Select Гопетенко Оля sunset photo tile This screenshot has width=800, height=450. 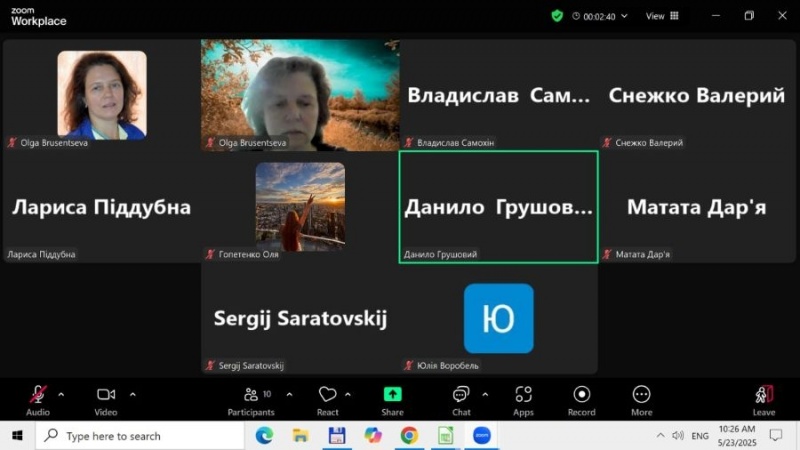click(300, 207)
